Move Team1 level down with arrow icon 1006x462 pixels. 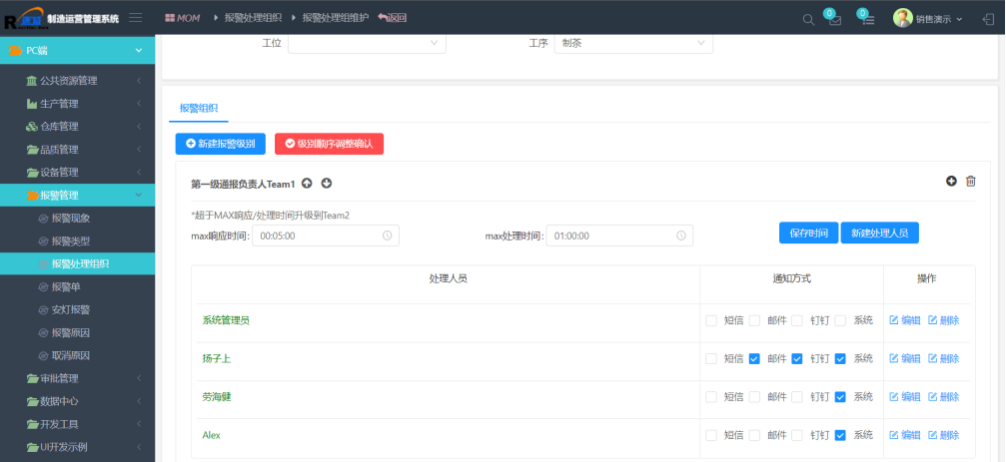pos(326,183)
